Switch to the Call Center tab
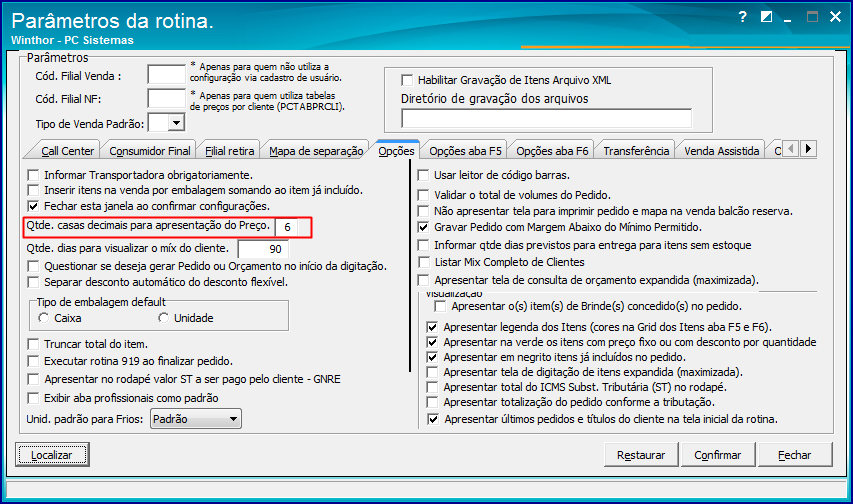The width and height of the screenshot is (853, 504). (67, 151)
